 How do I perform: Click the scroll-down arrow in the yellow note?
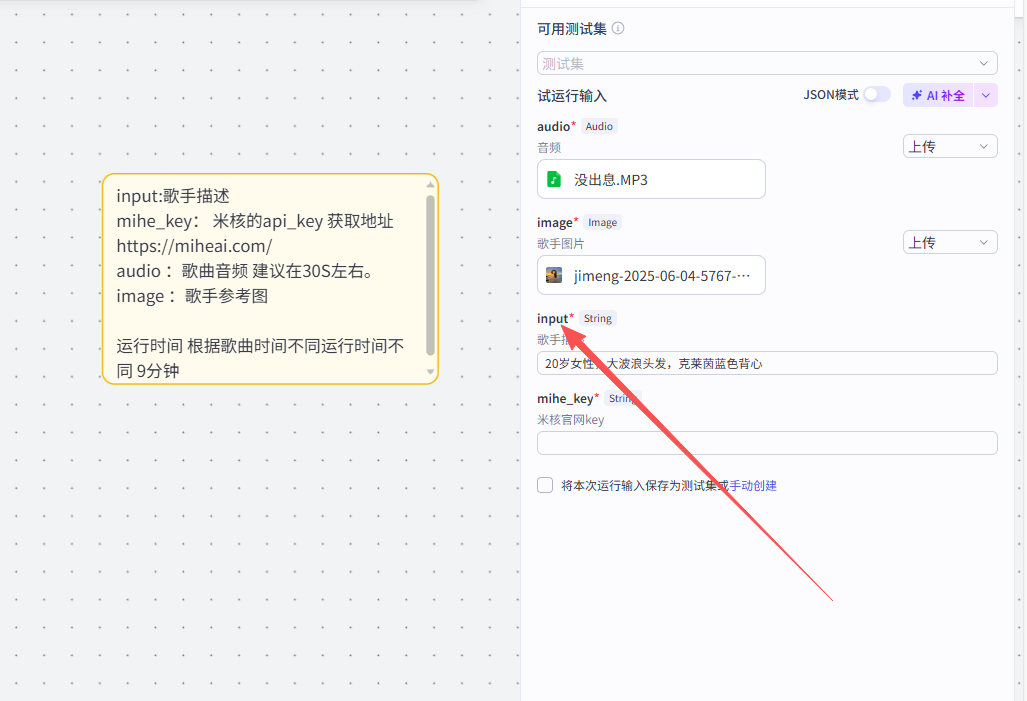click(431, 372)
